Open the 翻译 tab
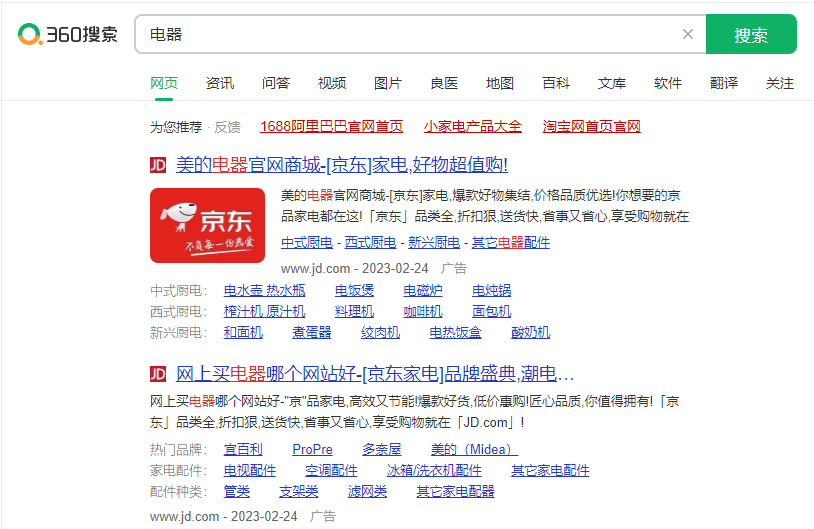The width and height of the screenshot is (814, 529). [724, 83]
